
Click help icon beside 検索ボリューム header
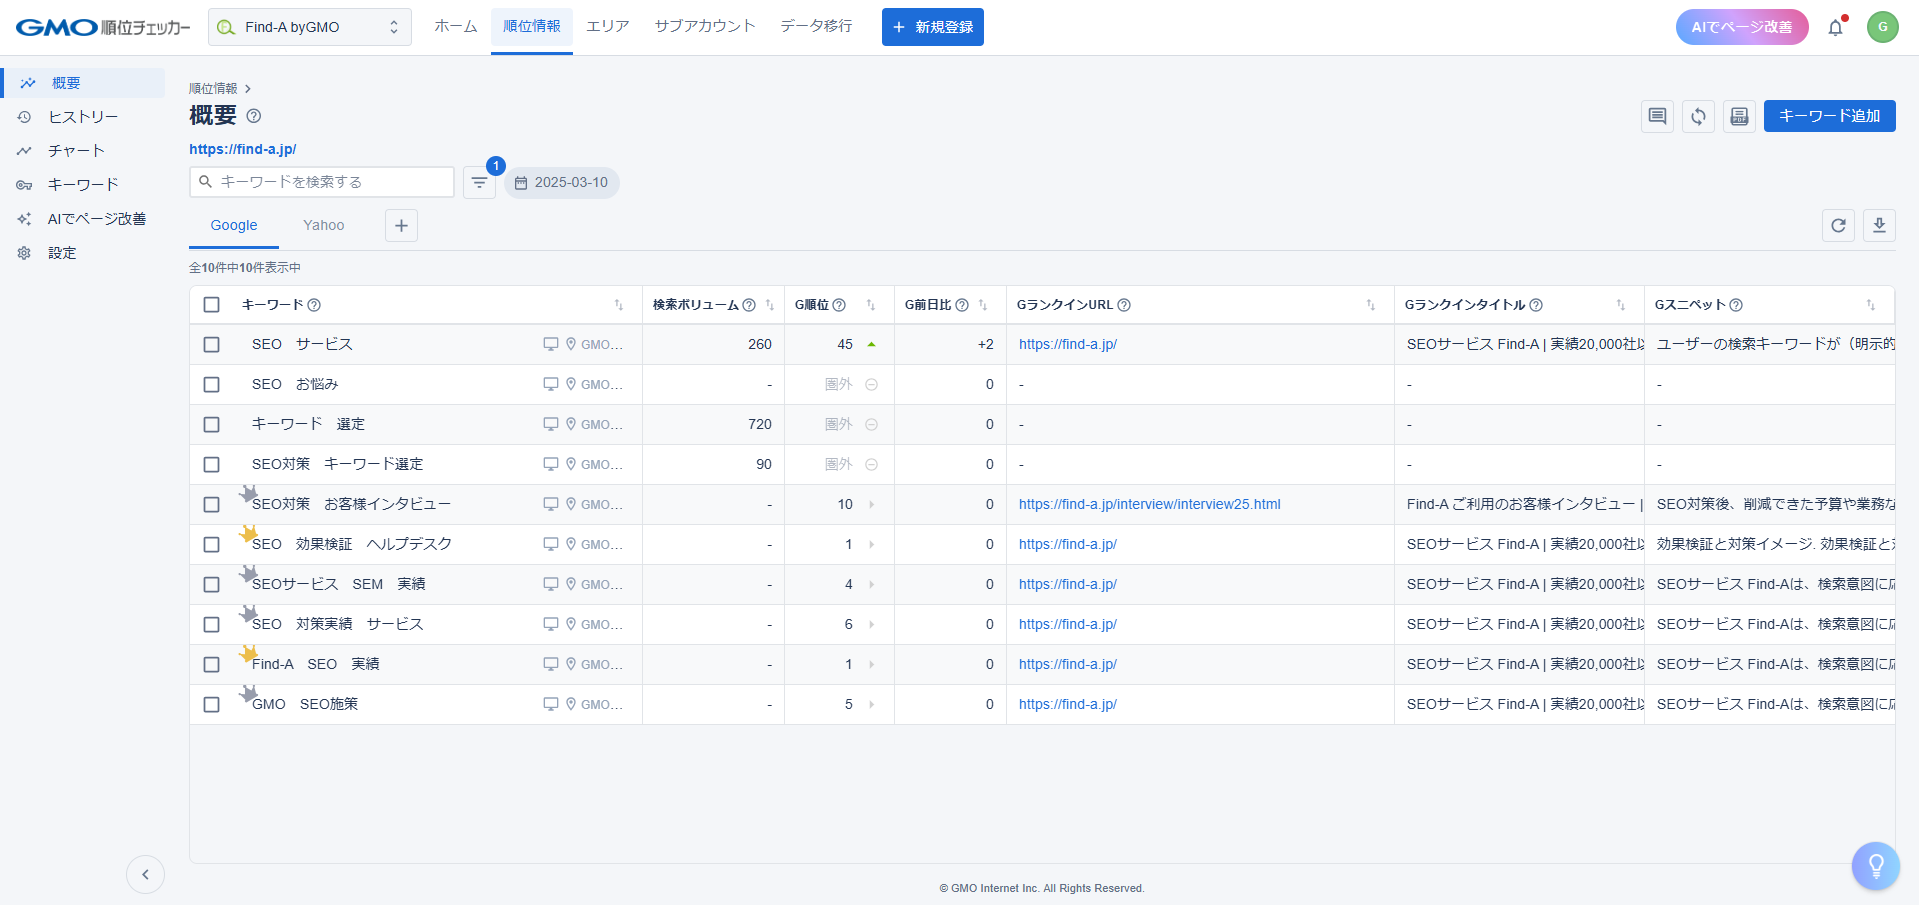click(749, 305)
